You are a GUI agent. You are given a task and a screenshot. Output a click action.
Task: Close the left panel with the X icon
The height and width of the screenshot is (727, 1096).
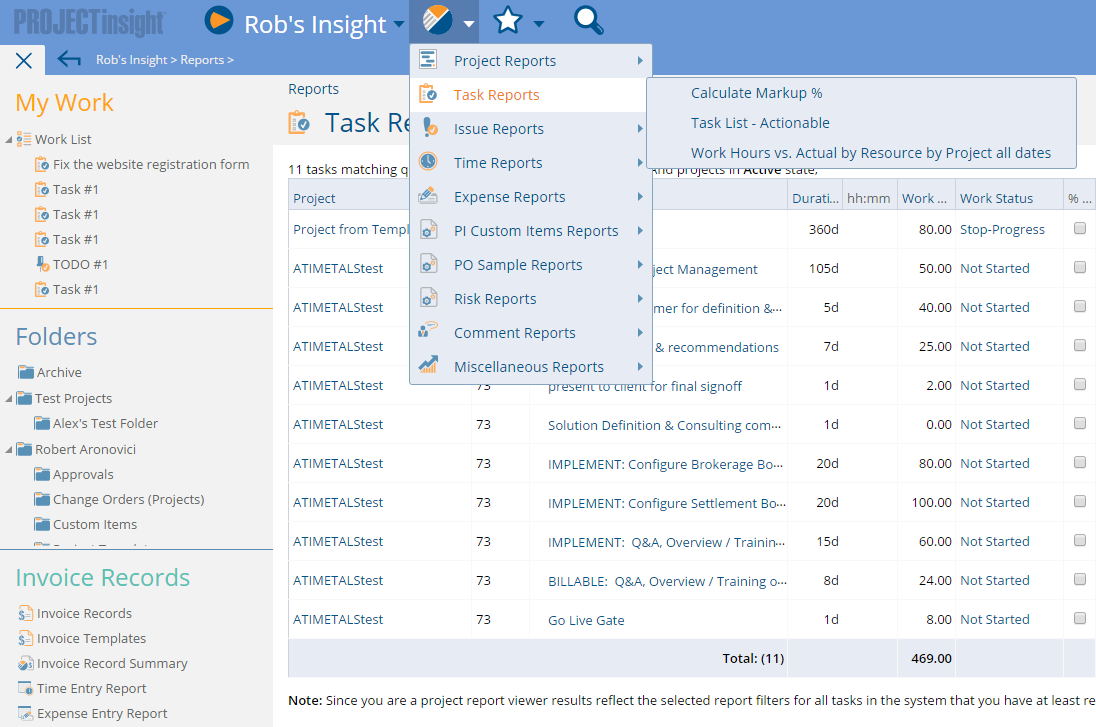[24, 61]
